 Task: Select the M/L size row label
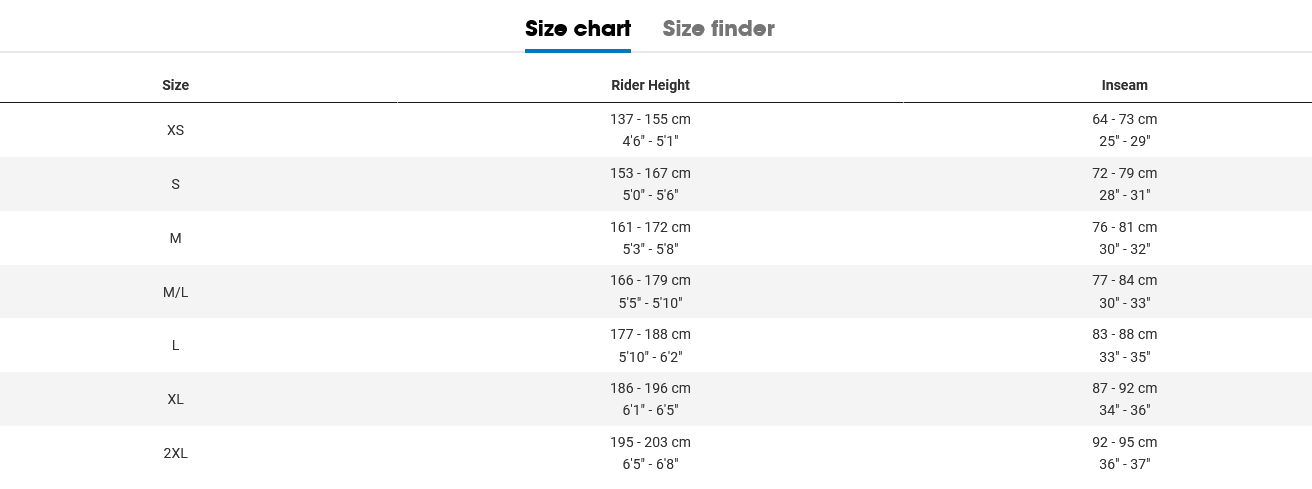tap(176, 292)
